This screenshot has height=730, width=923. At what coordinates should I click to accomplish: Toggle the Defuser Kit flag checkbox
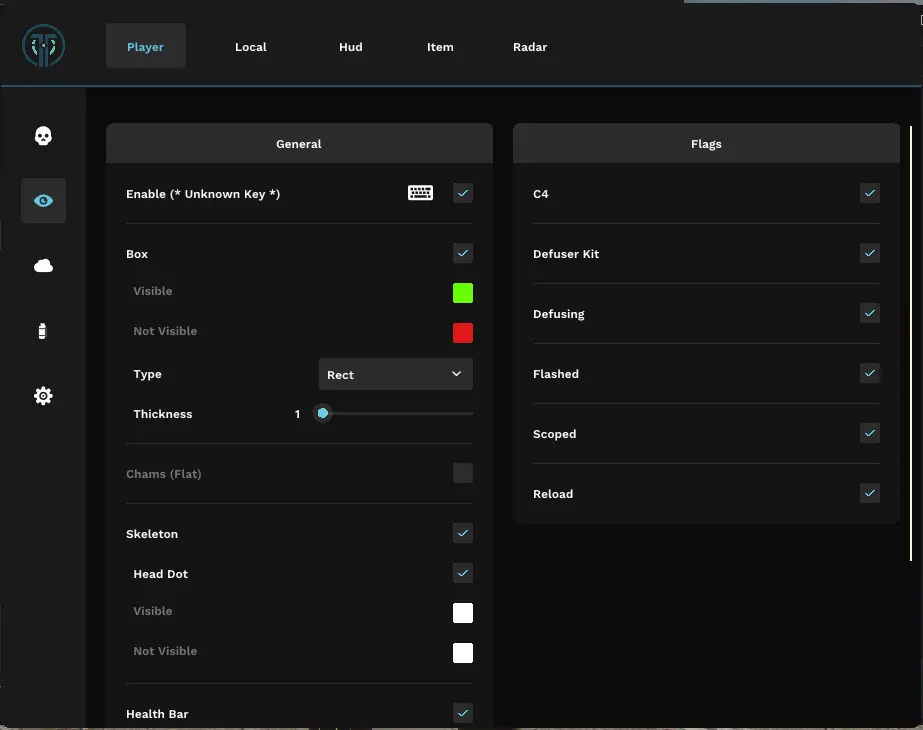click(x=870, y=253)
